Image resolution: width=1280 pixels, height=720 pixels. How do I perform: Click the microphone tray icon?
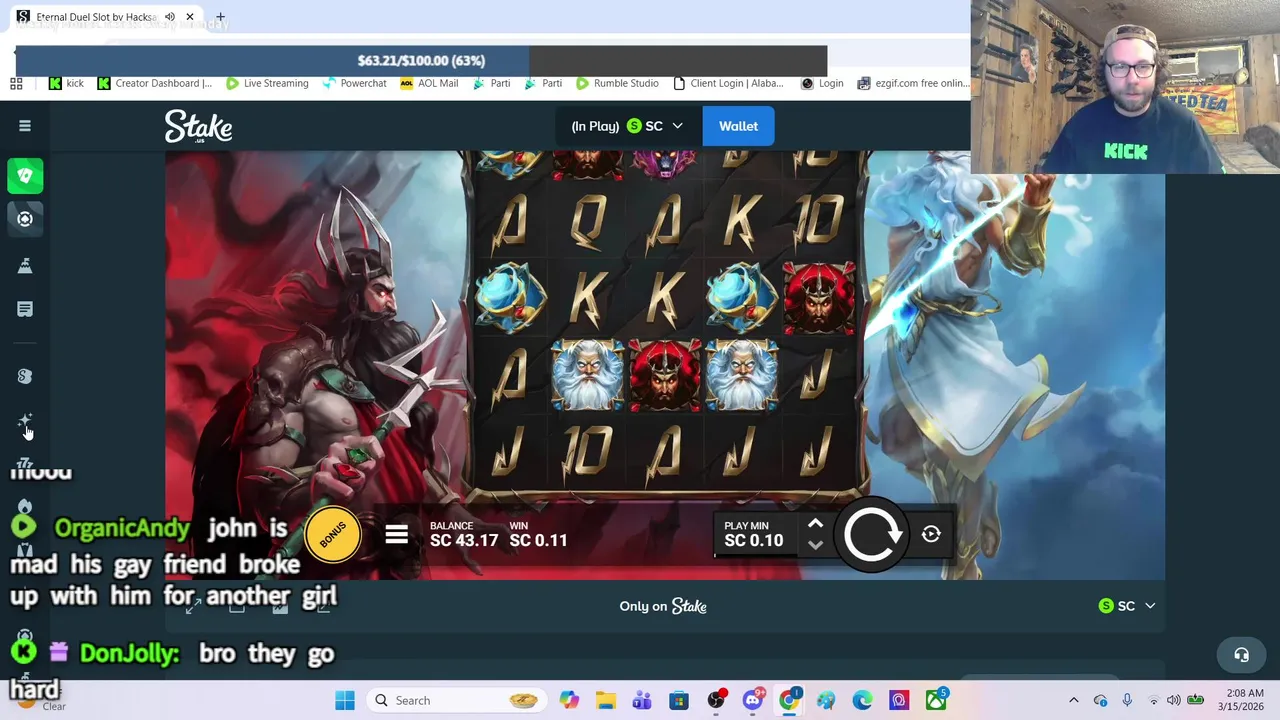click(1127, 700)
